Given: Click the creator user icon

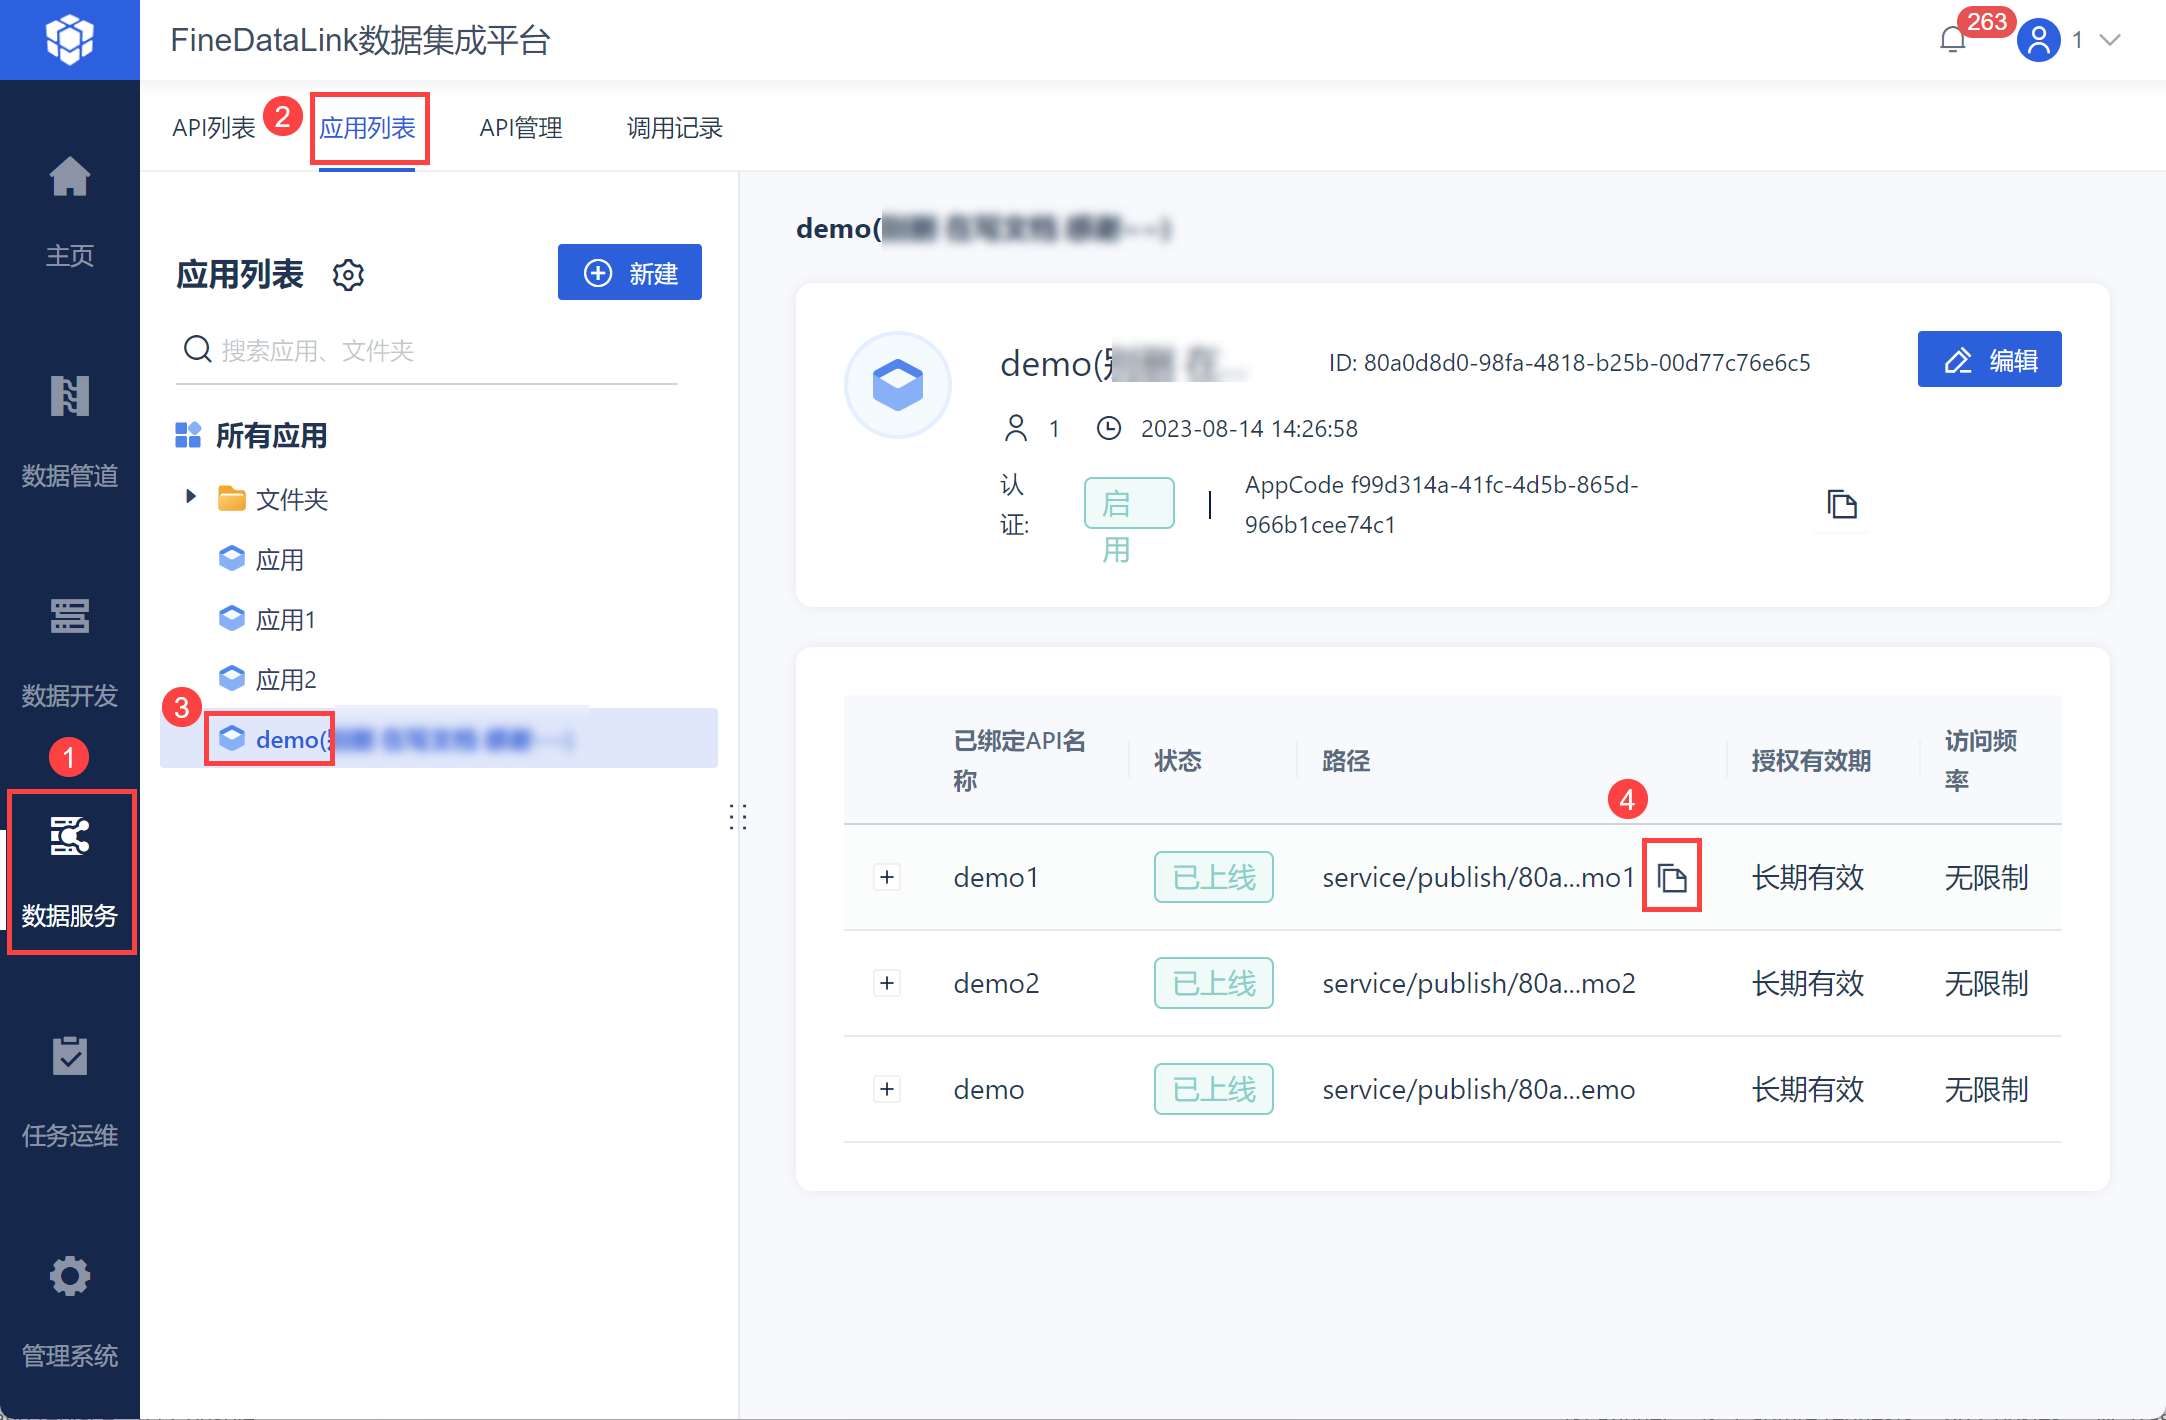Looking at the screenshot, I should 1015,428.
